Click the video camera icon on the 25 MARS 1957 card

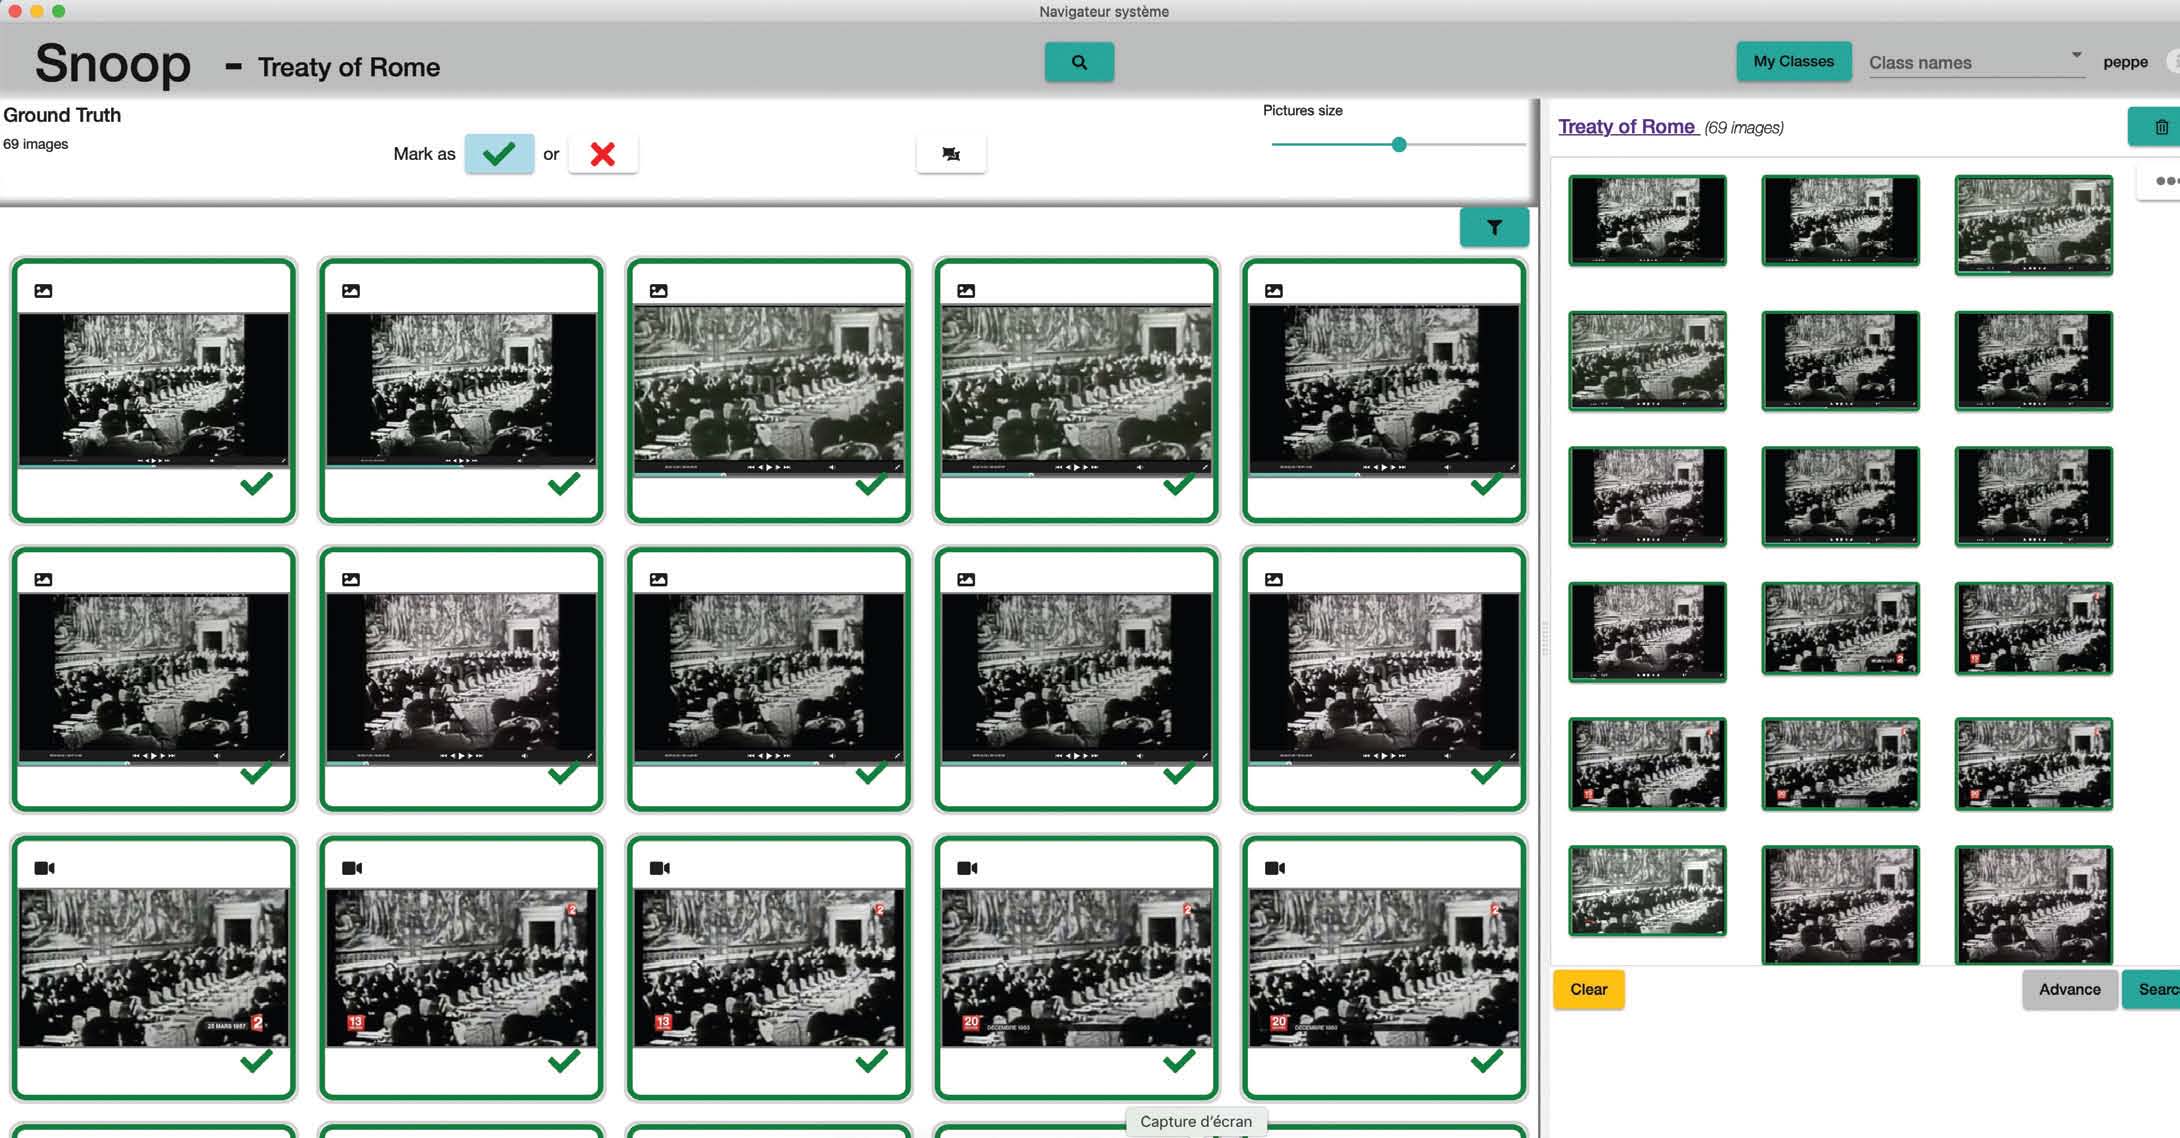pos(45,868)
